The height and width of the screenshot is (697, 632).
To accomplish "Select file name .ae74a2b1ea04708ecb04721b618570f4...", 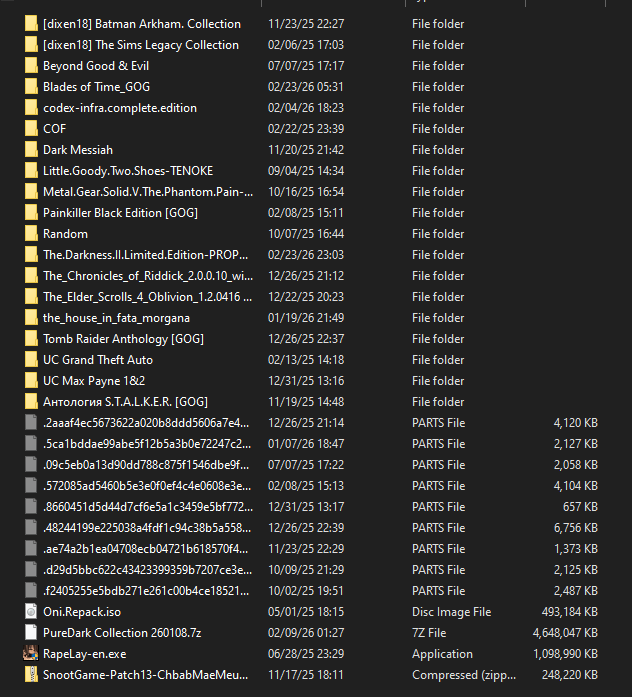I will click(x=146, y=549).
